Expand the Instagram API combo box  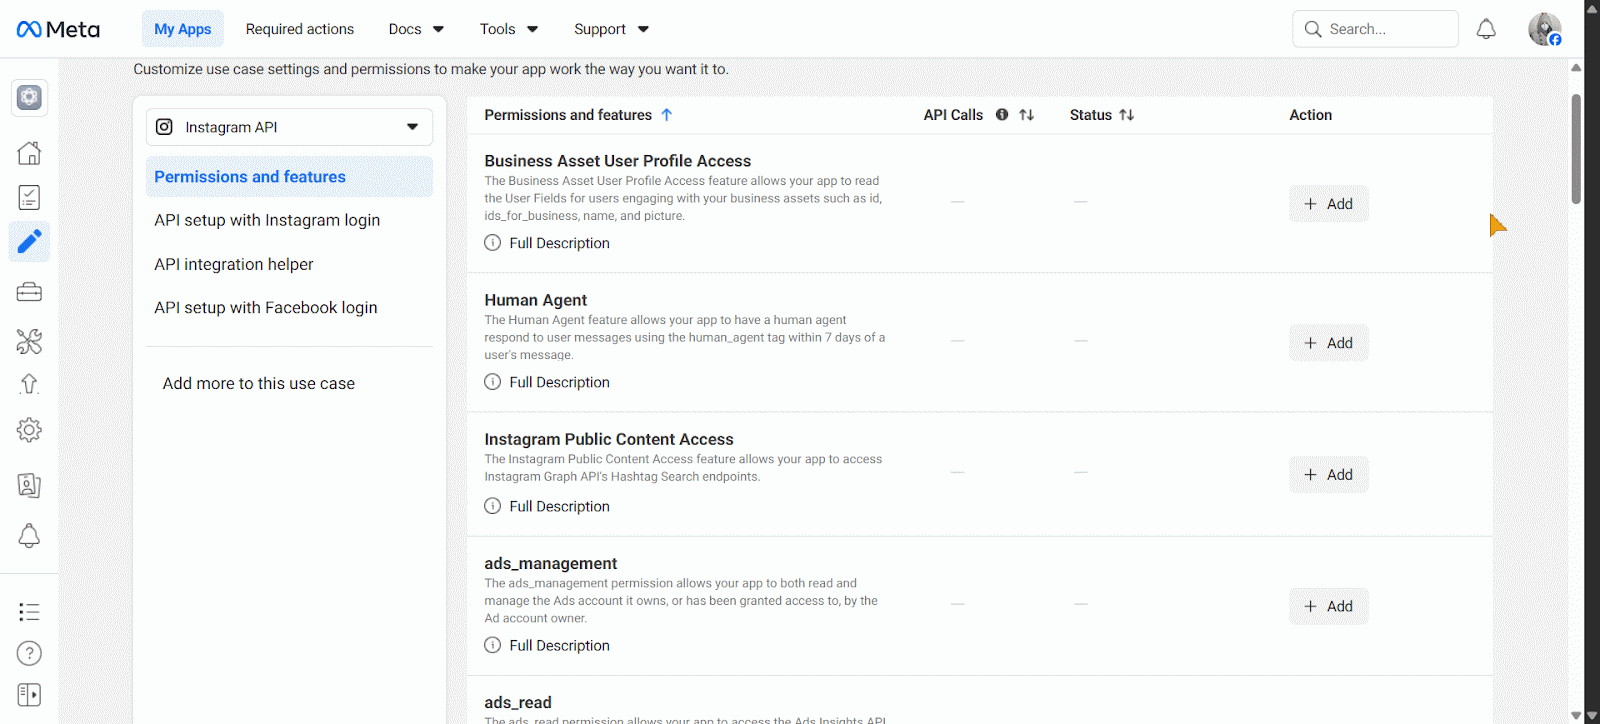(289, 127)
